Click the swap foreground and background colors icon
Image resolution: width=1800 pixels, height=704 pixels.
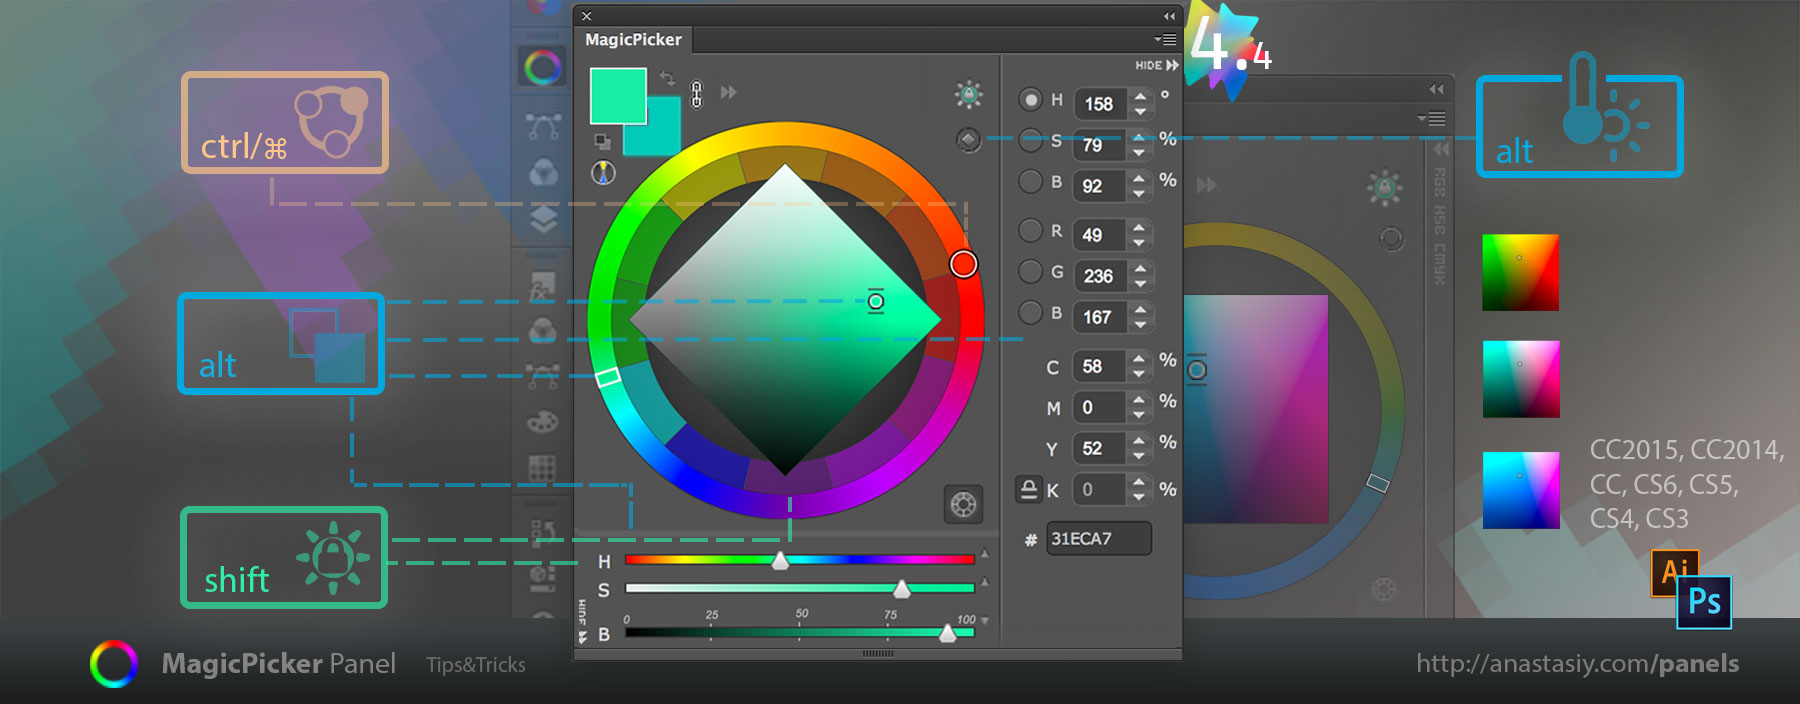[667, 78]
